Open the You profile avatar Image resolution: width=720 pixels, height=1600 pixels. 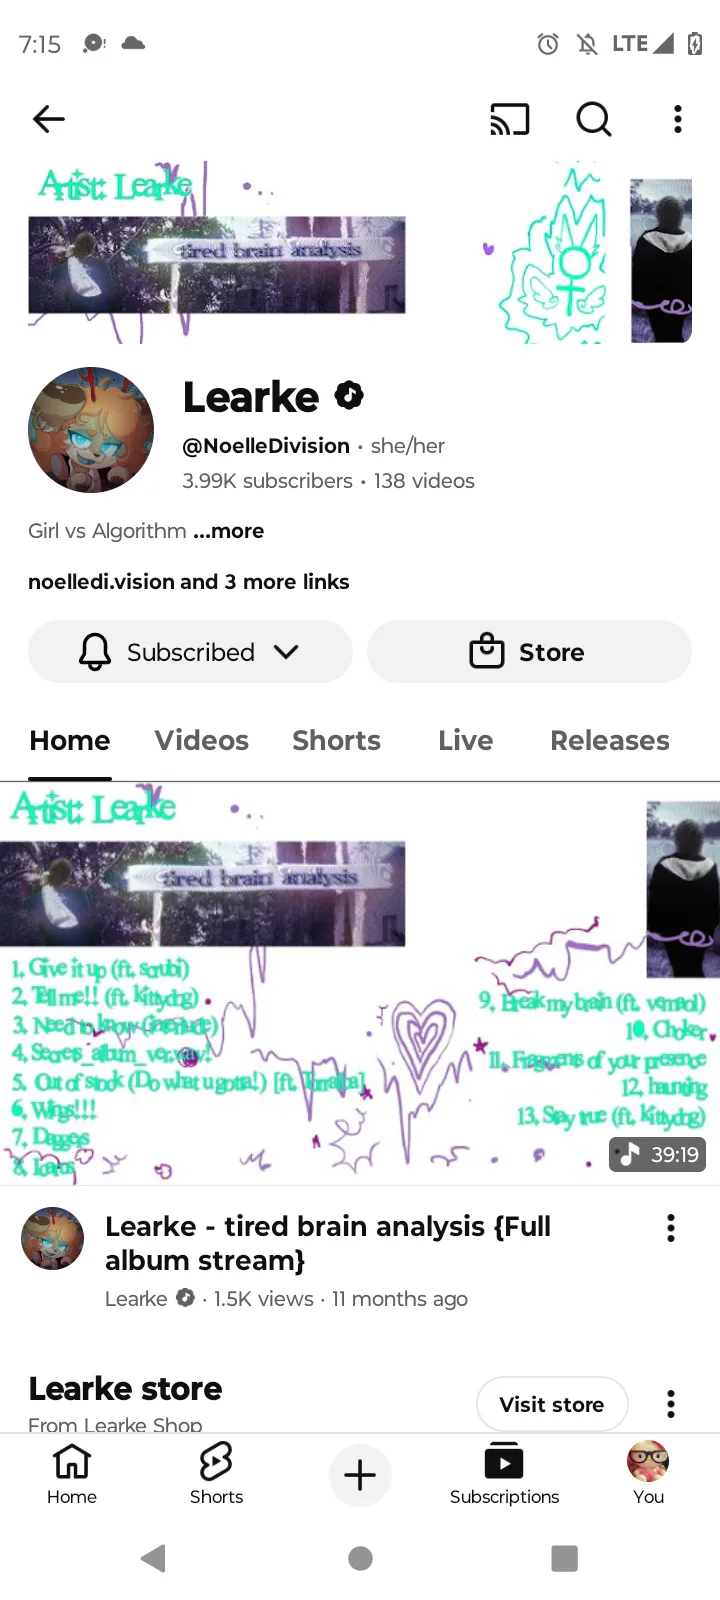point(648,1473)
